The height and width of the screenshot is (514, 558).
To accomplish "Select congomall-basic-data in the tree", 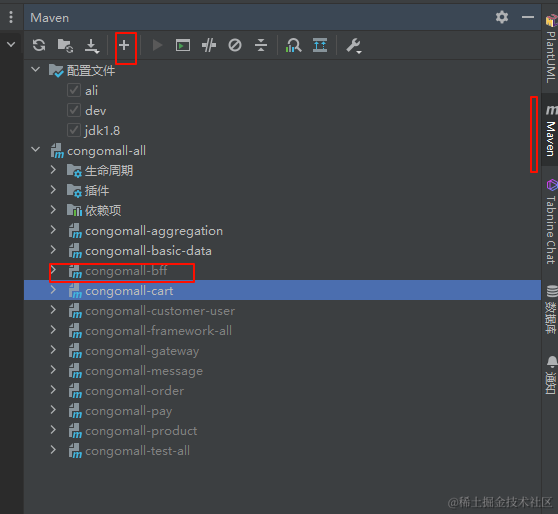I will pos(148,251).
